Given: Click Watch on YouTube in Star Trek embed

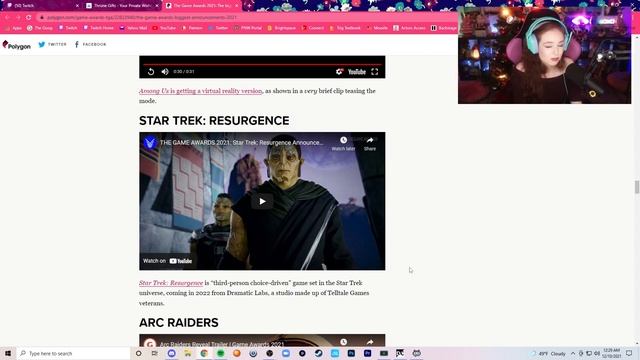Looking at the screenshot, I should coord(167,261).
